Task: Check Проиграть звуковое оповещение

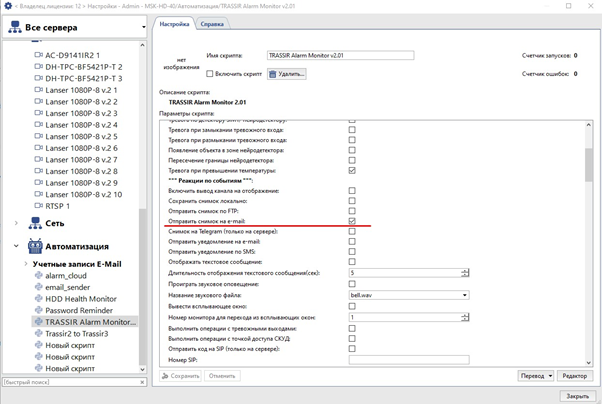Action: pyautogui.click(x=352, y=284)
